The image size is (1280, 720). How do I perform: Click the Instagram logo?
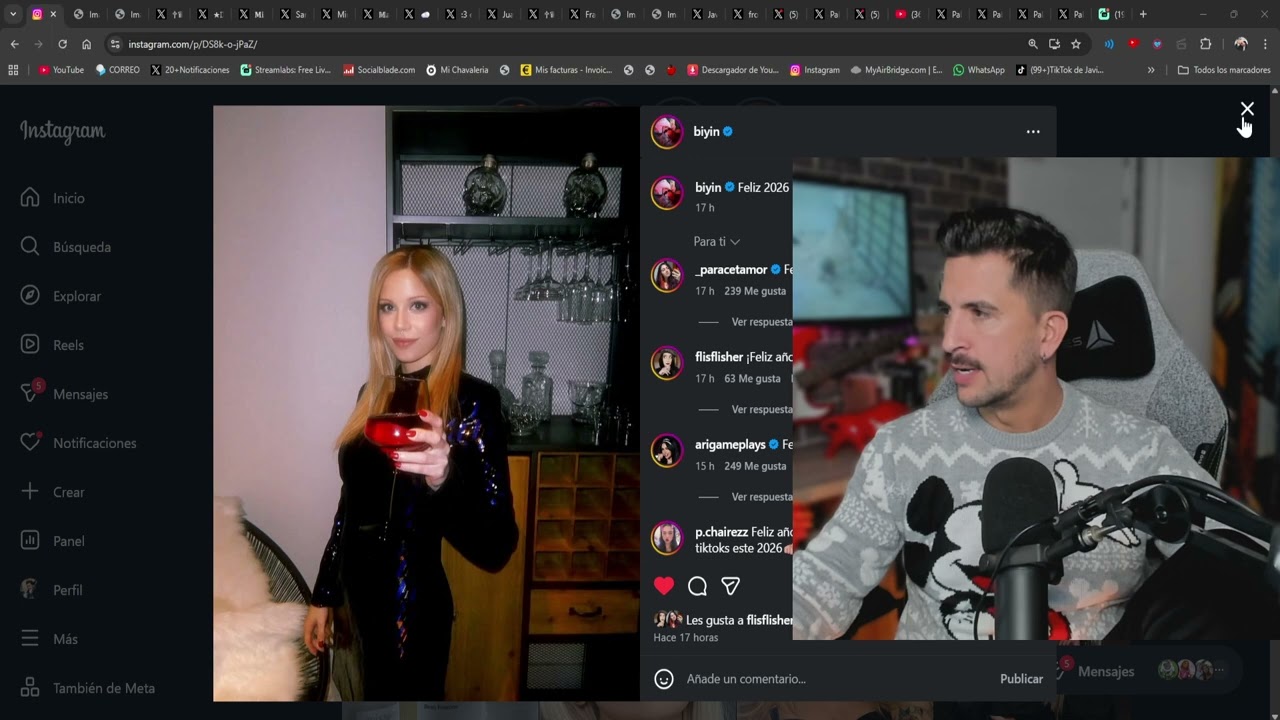[62, 131]
